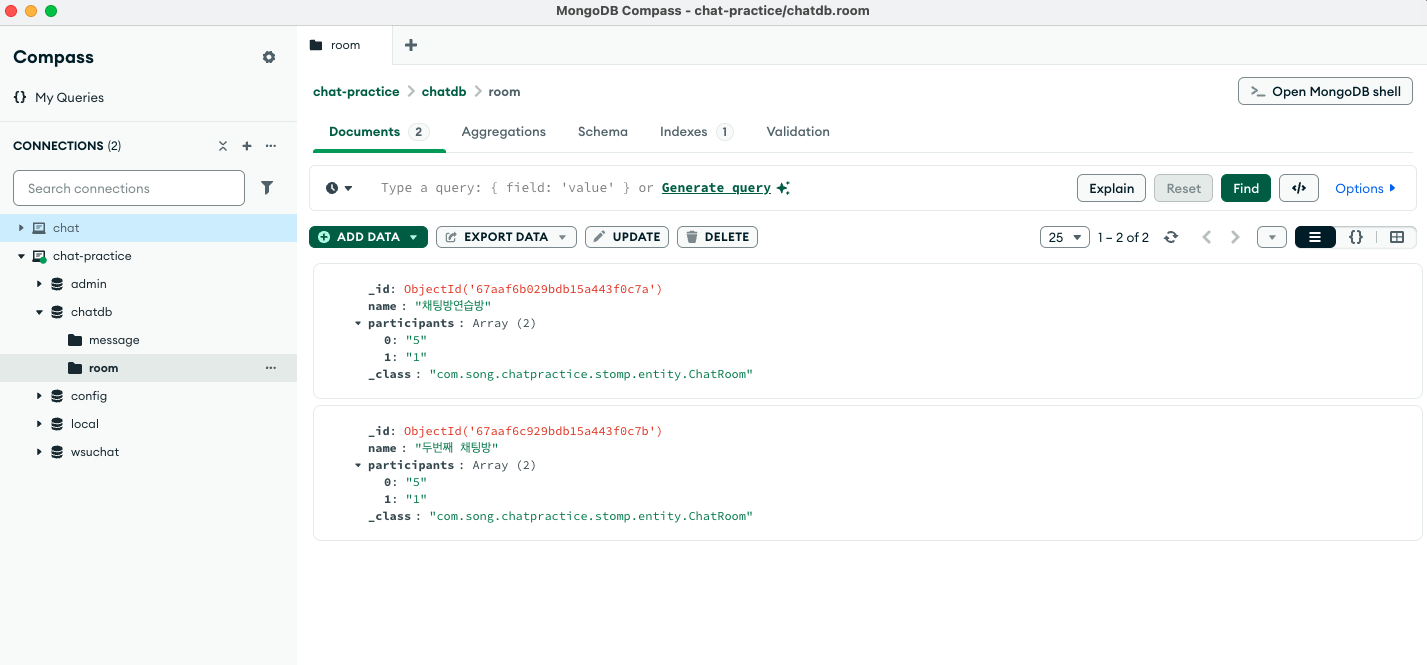This screenshot has height=665, width=1427.
Task: Open connections more options ellipsis
Action: (x=270, y=146)
